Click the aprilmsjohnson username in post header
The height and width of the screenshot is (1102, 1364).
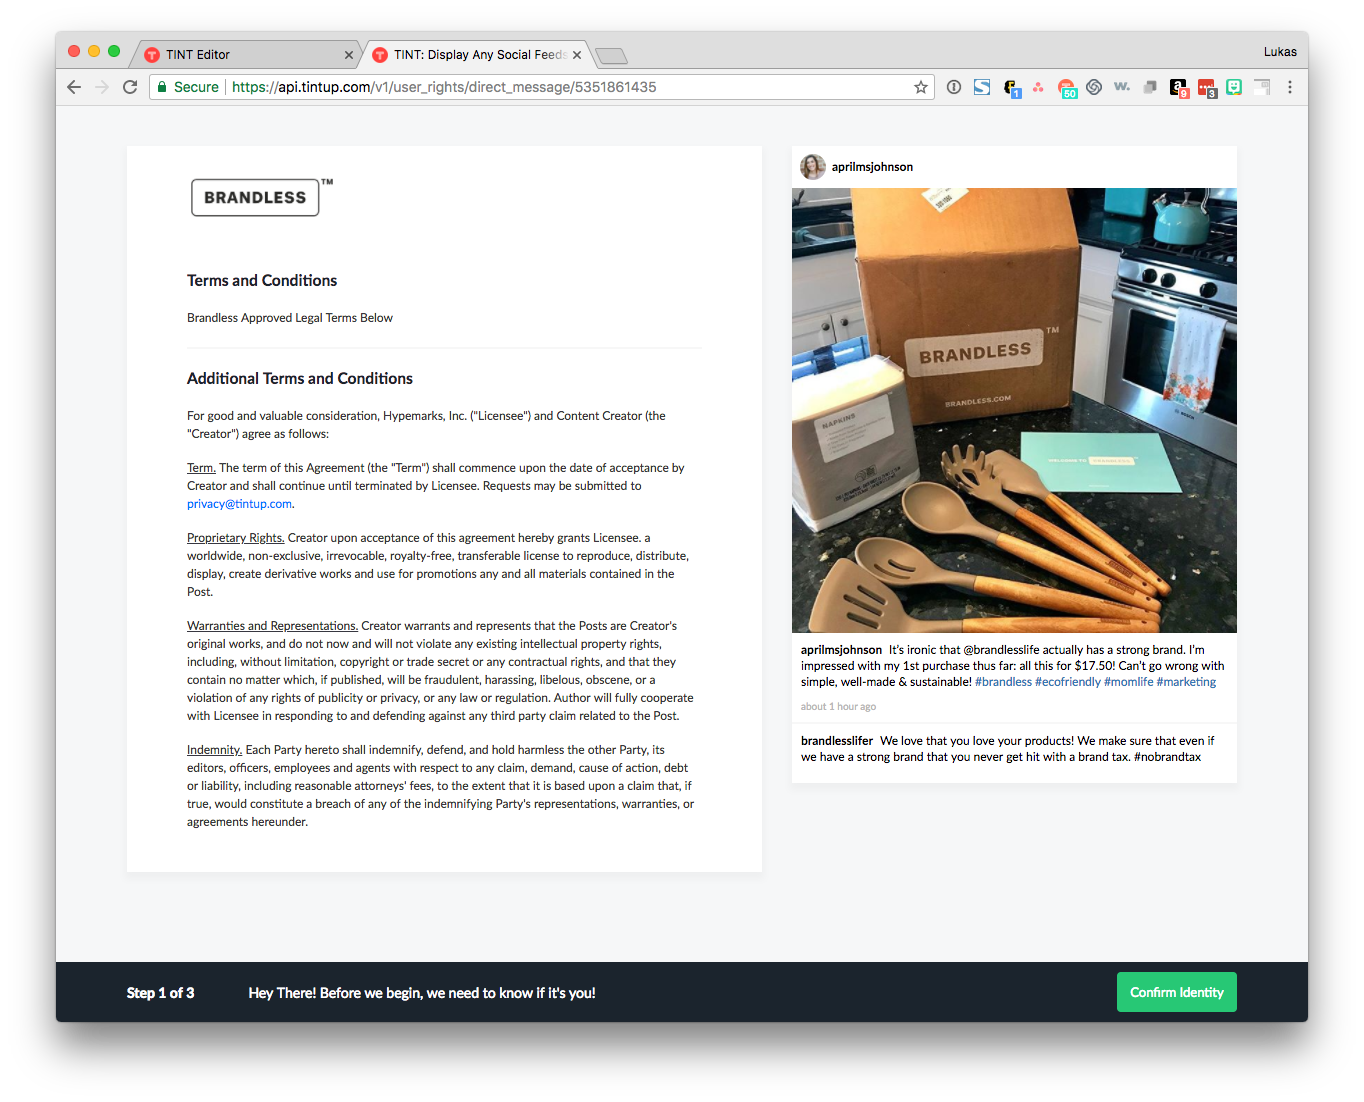tap(872, 167)
